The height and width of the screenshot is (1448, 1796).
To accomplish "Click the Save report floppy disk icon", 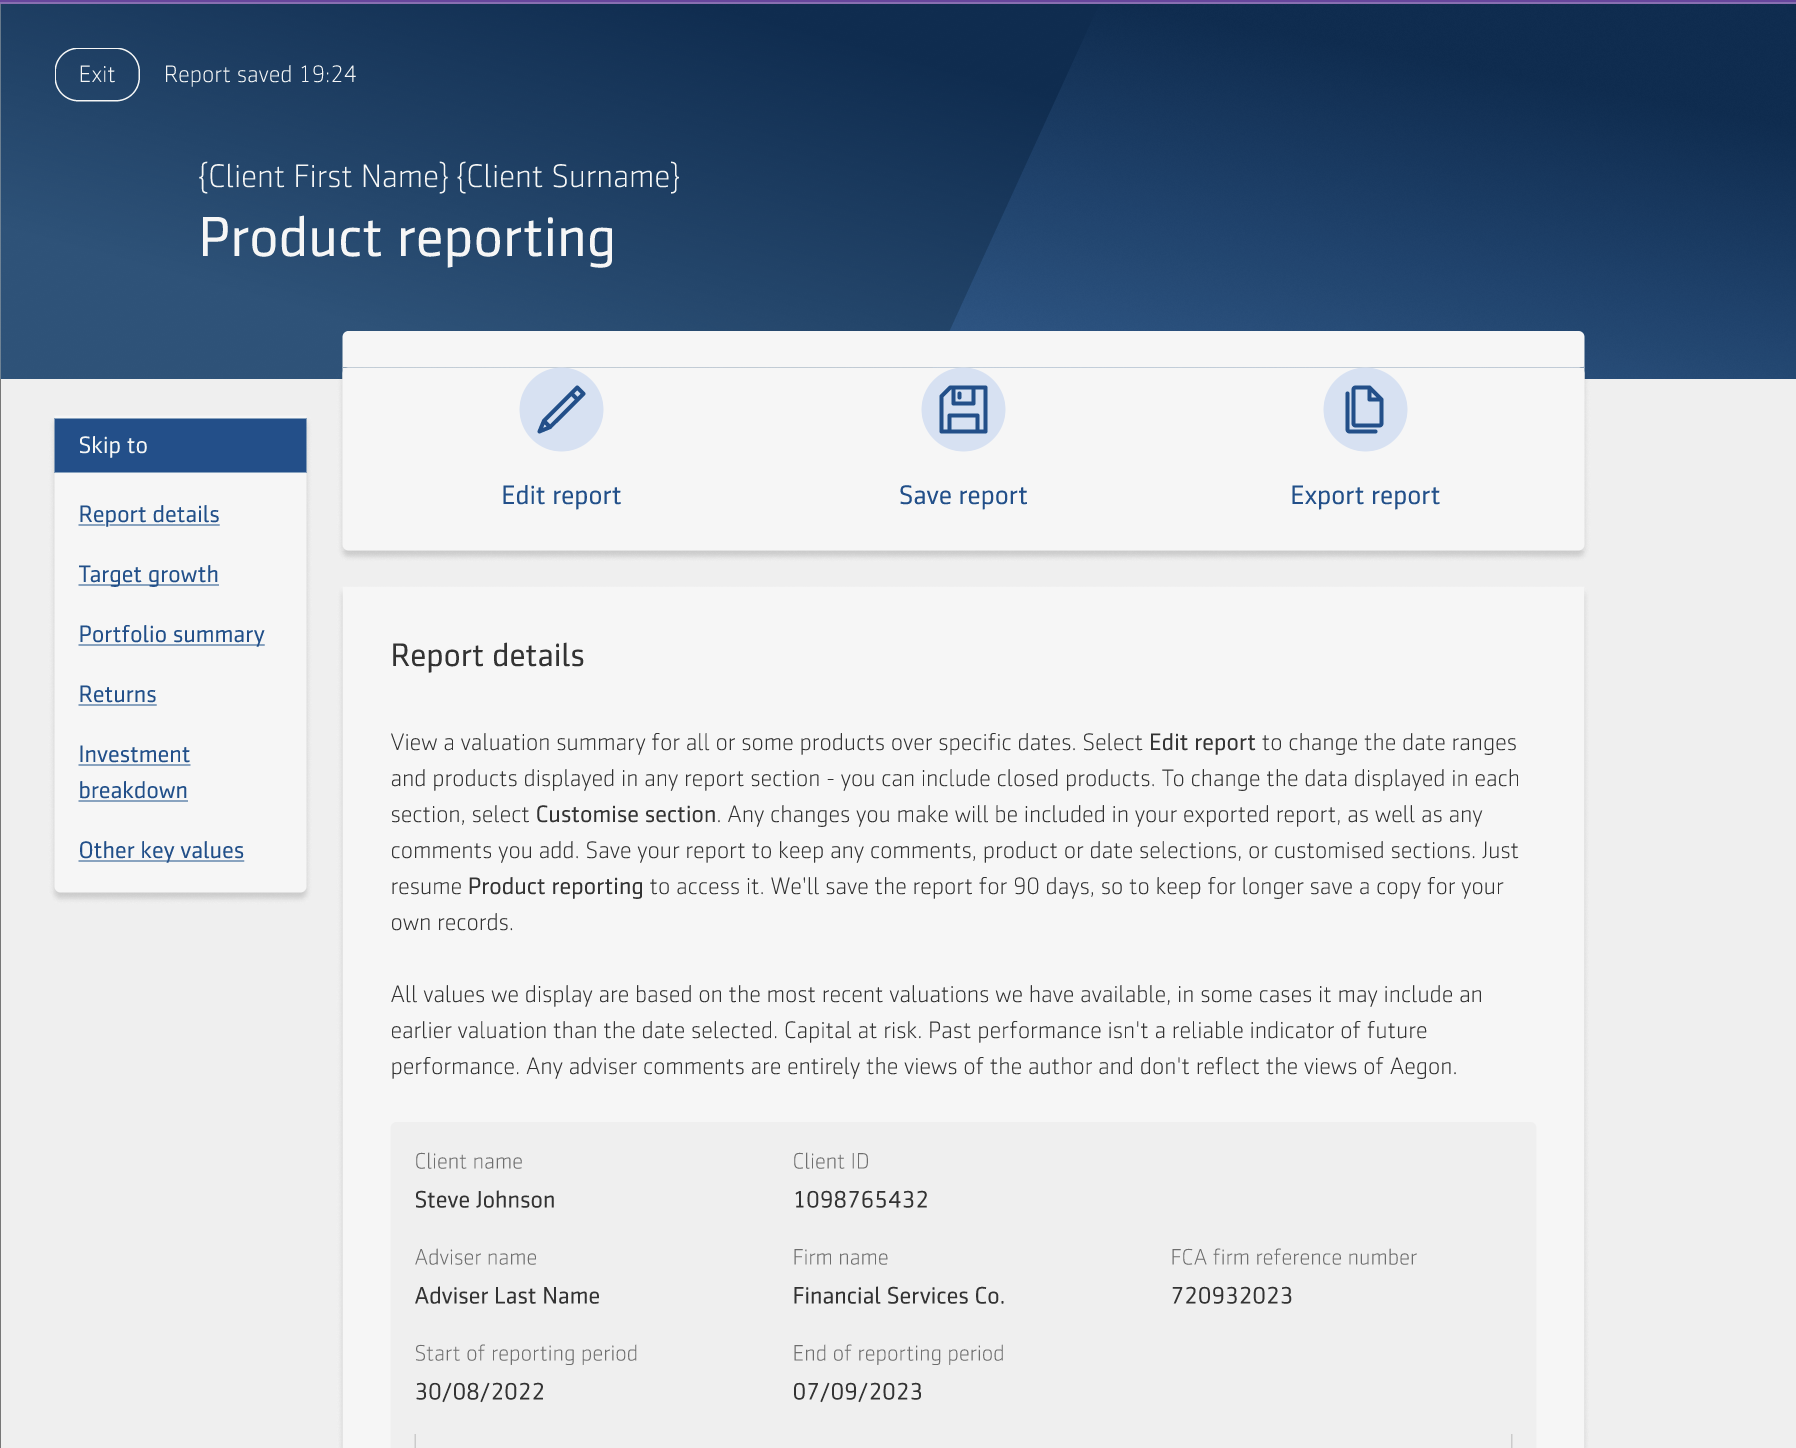I will pyautogui.click(x=962, y=409).
